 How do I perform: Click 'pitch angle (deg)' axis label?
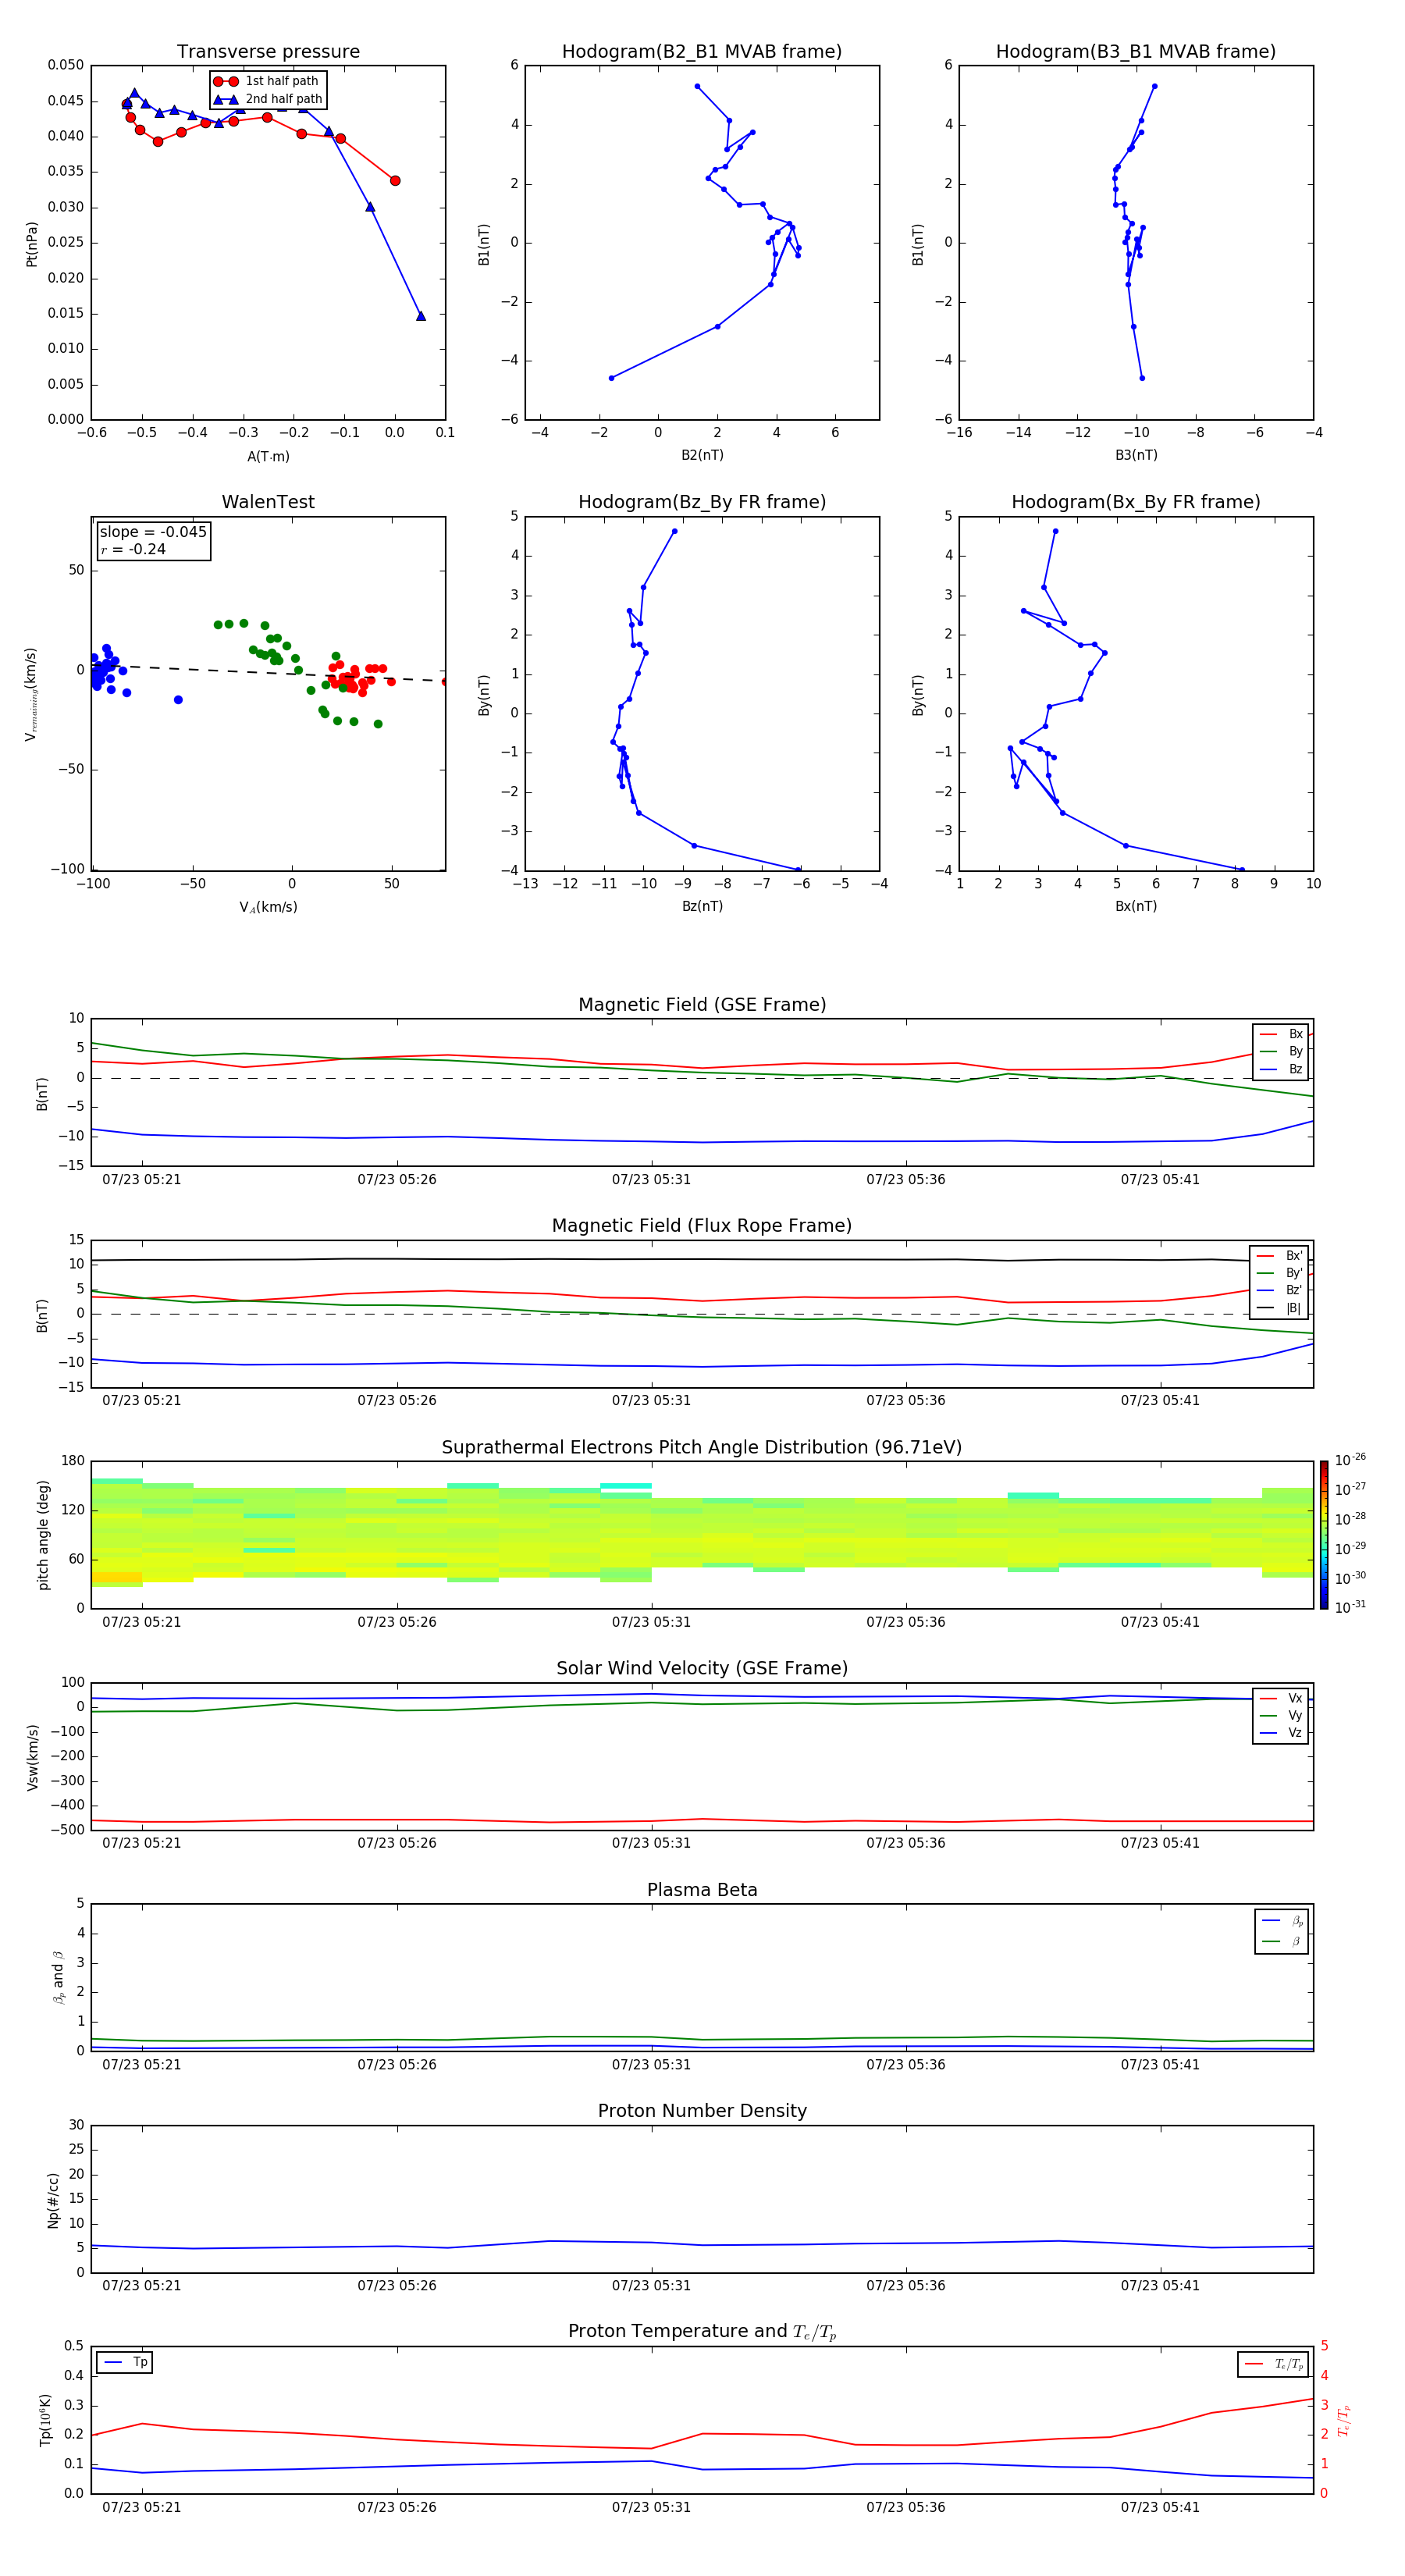(43, 1534)
